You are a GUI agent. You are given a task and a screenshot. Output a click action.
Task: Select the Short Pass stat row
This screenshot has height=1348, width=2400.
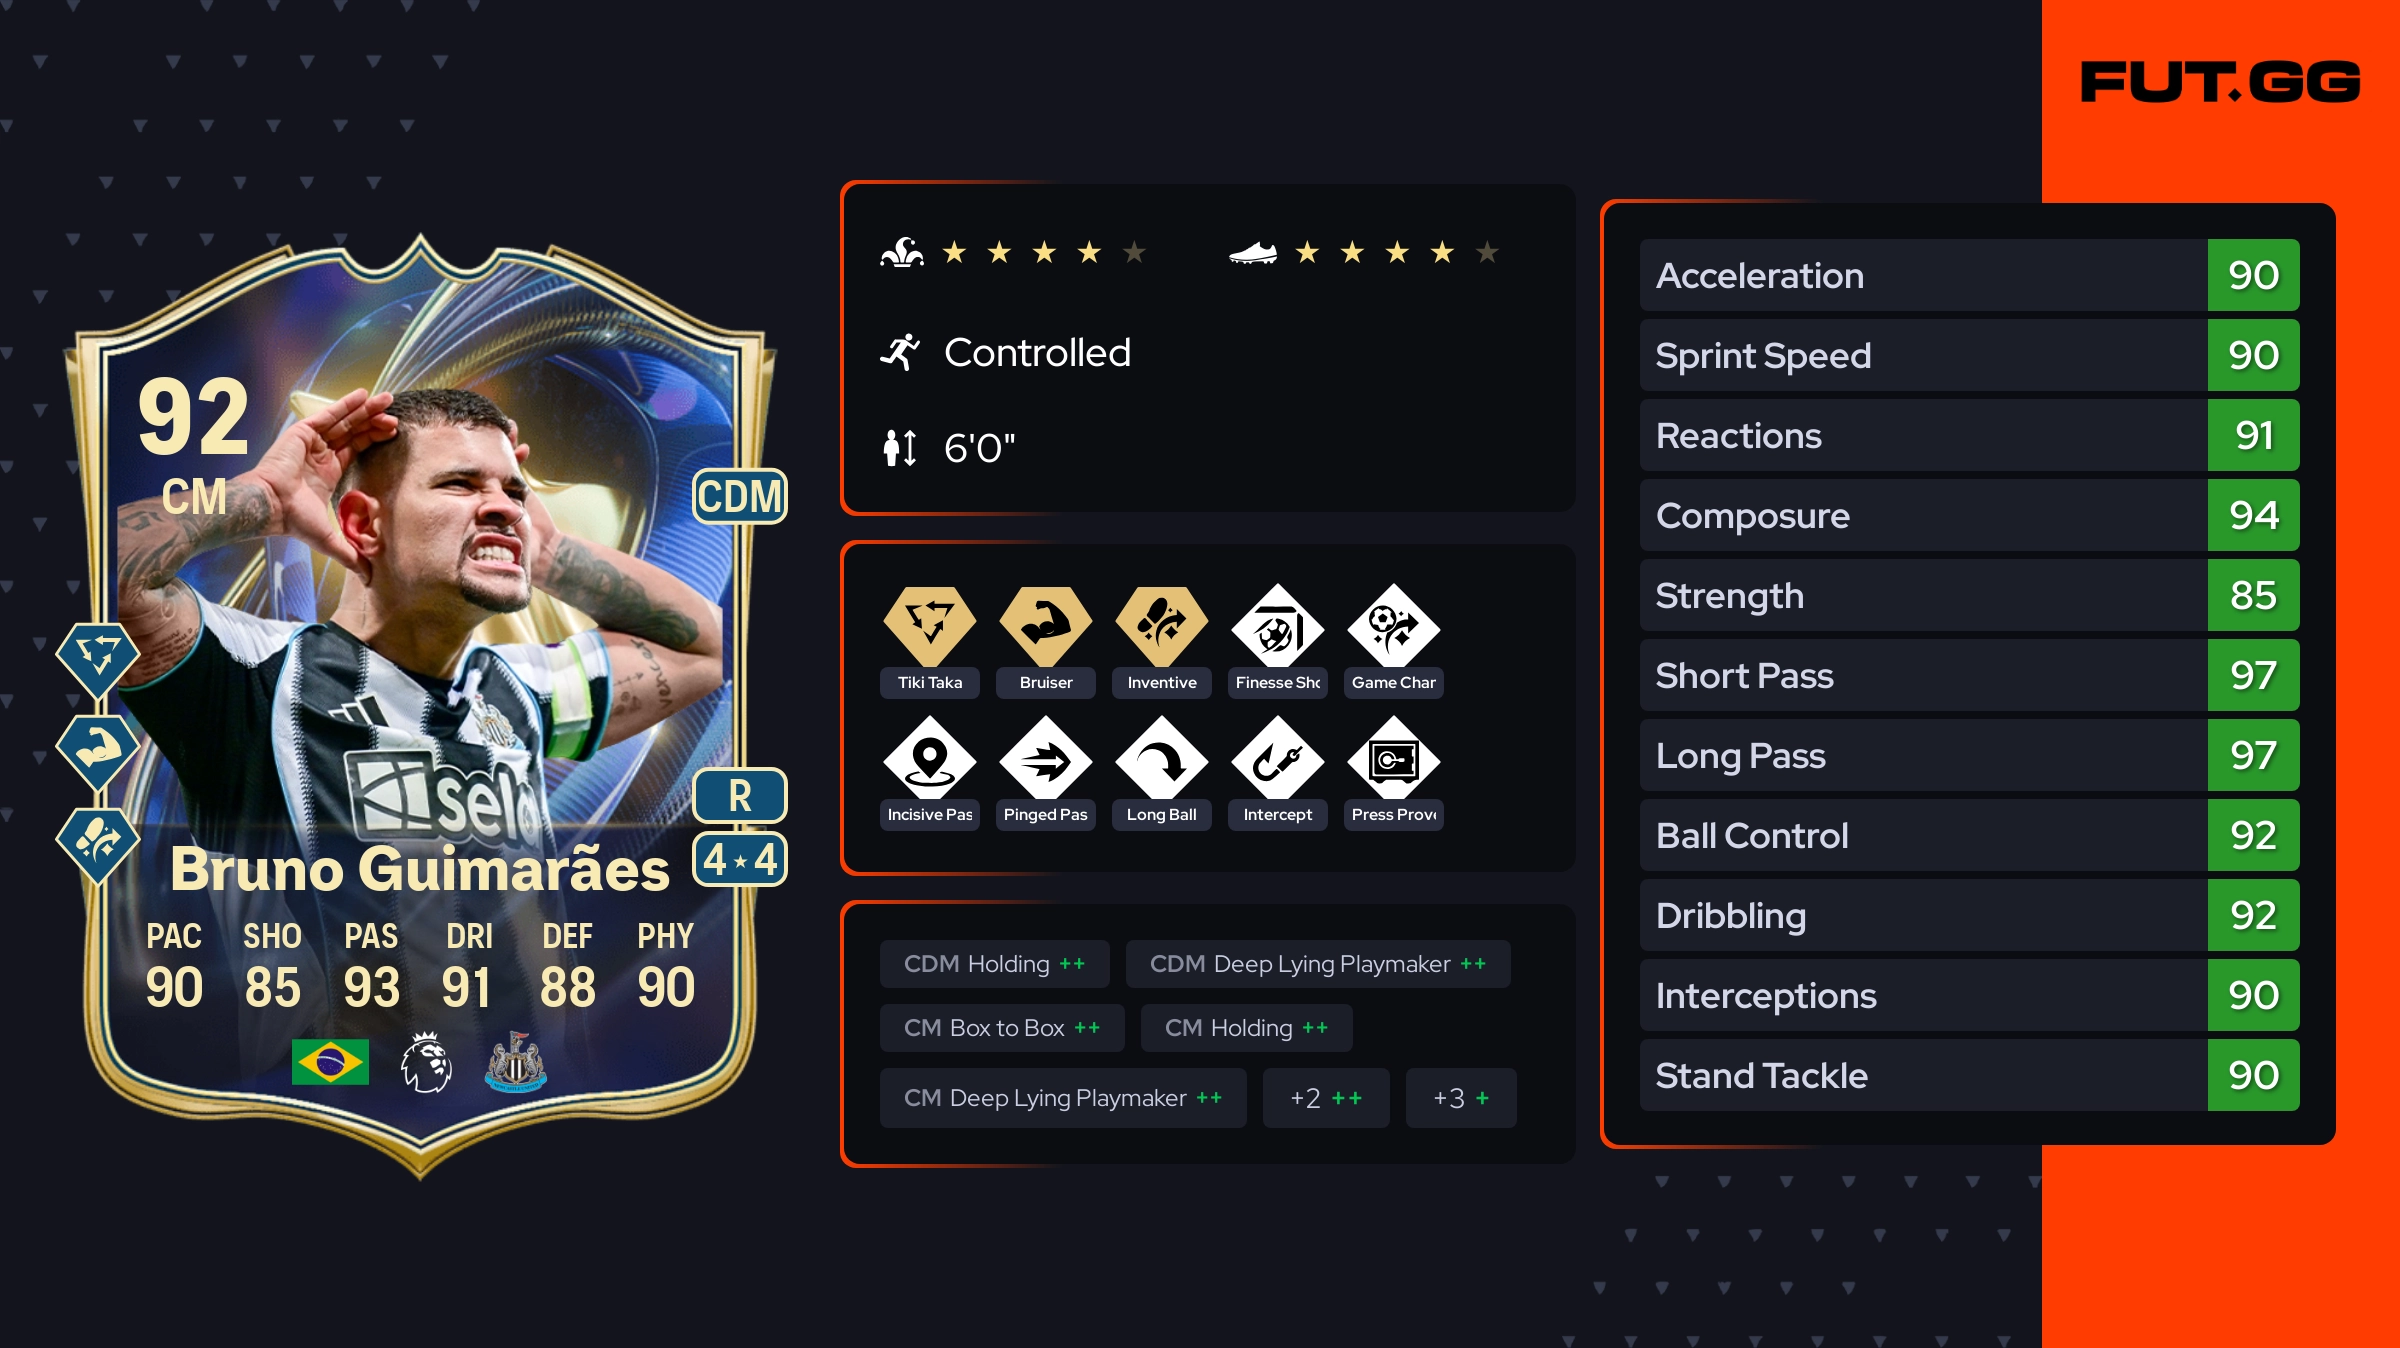(x=1969, y=675)
